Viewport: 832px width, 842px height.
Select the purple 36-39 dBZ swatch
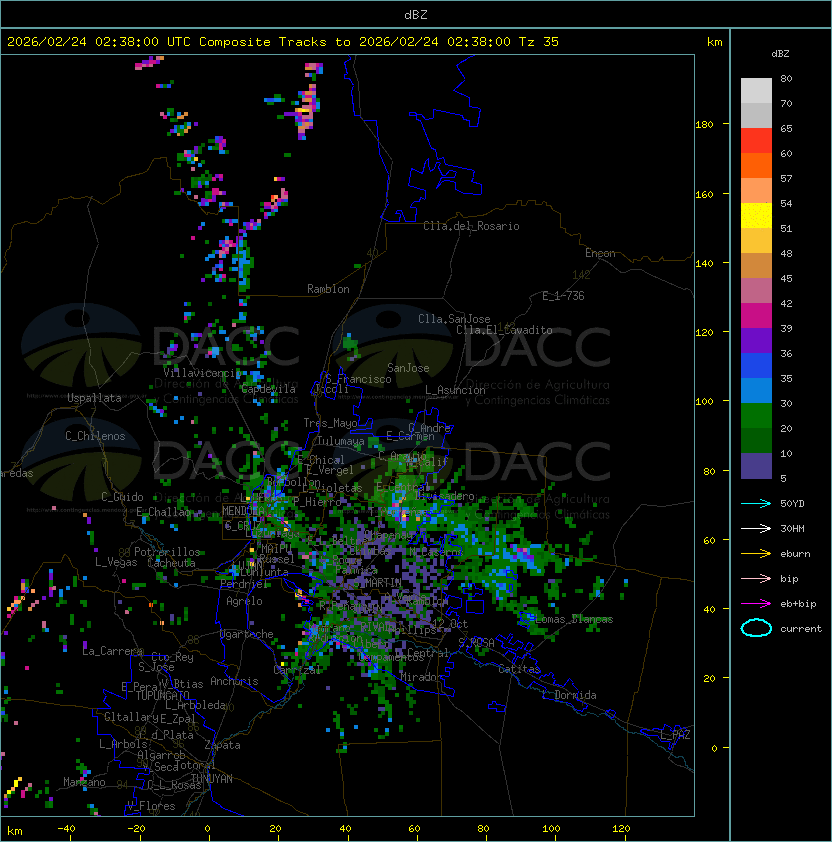tap(756, 341)
